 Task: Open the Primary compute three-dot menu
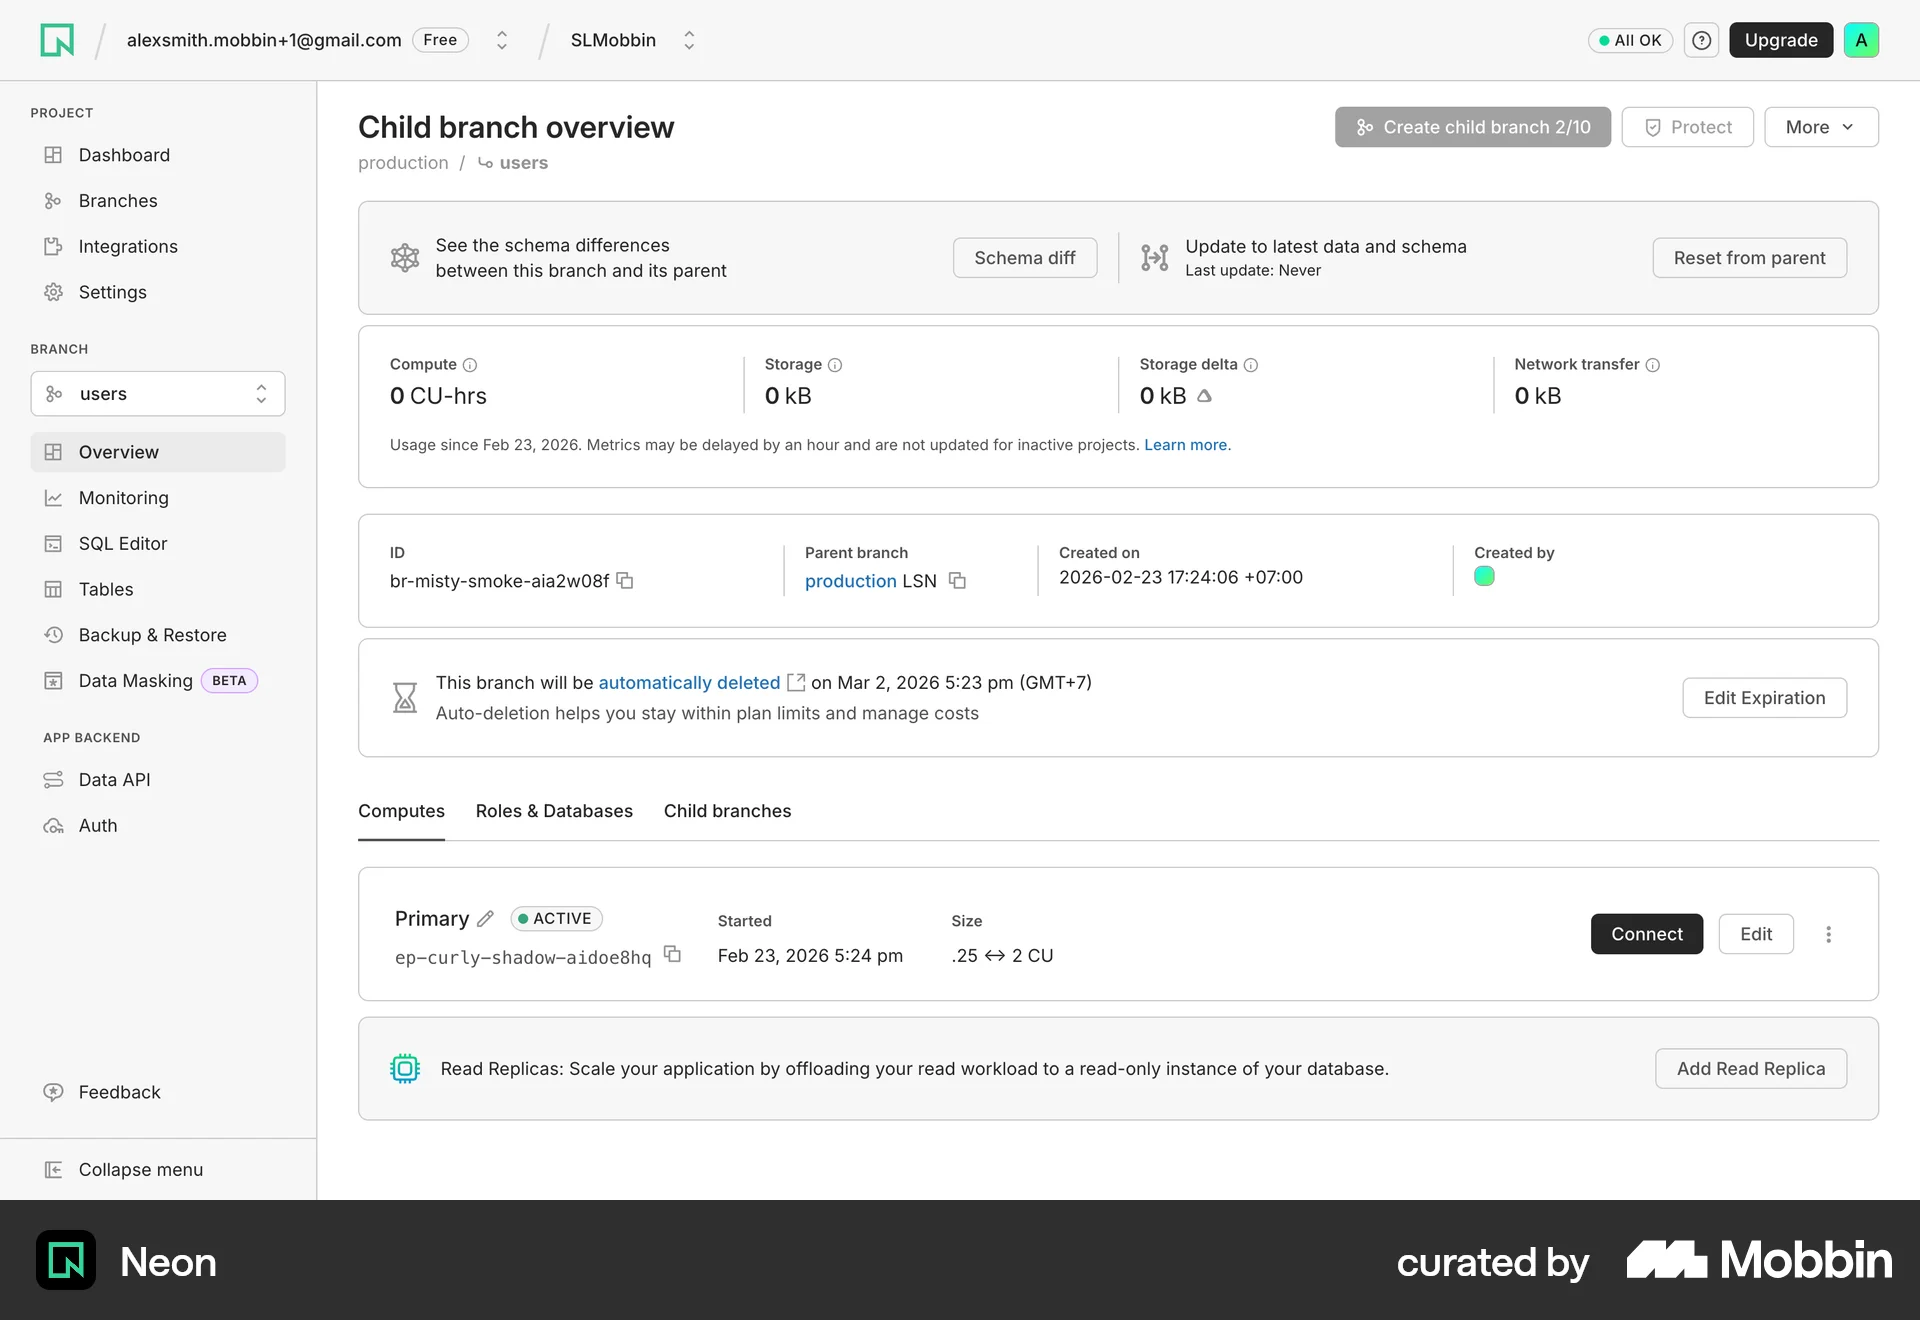[x=1828, y=934]
